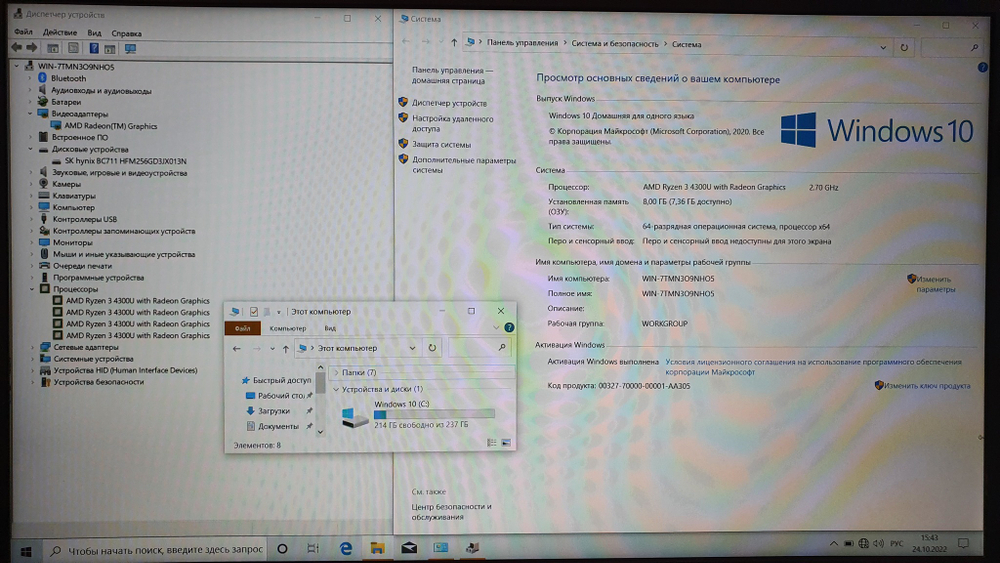Click the refresh button in Explorer window
Image resolution: width=1000 pixels, height=563 pixels.
pos(432,348)
